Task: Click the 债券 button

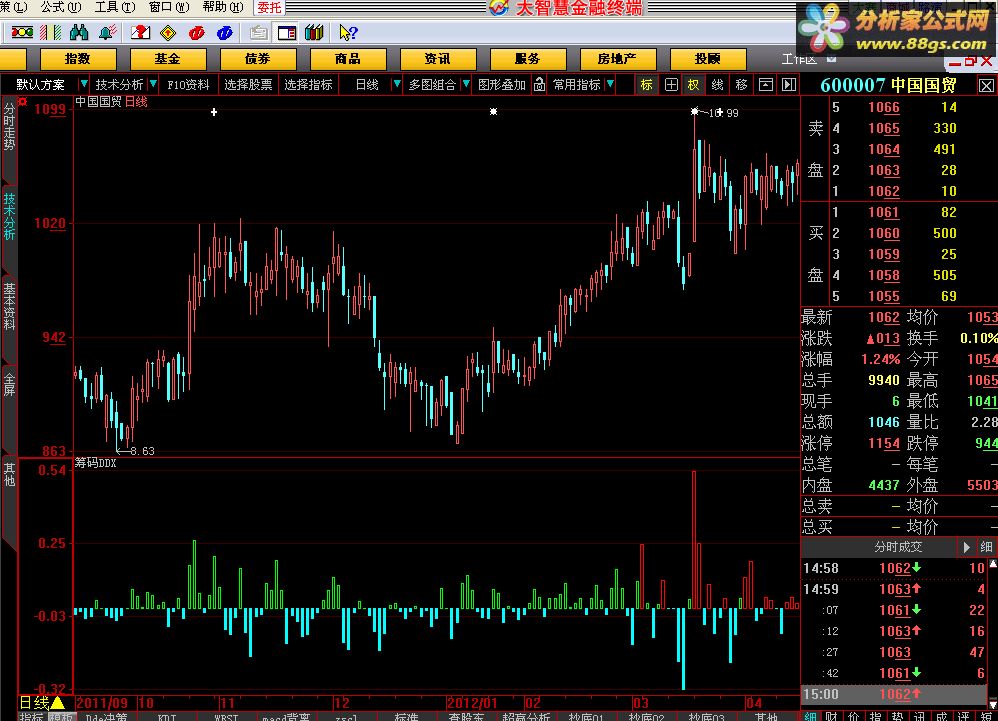Action: [258, 59]
